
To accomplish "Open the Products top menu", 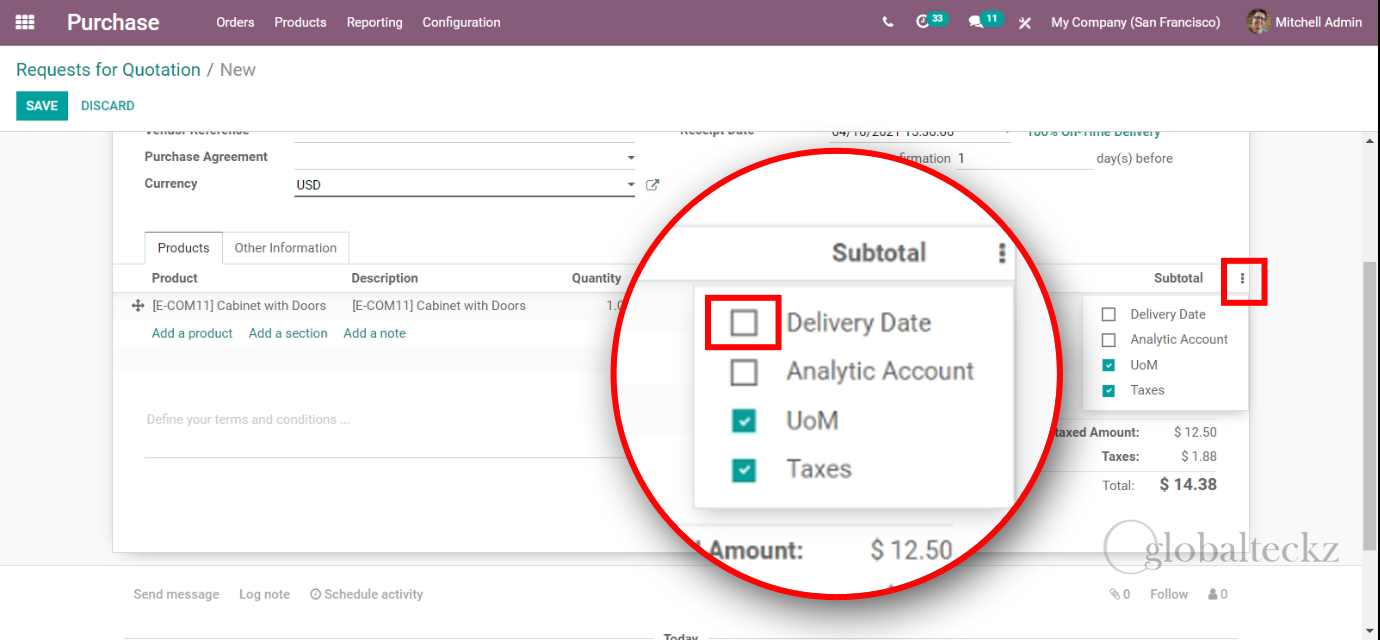I will pos(300,22).
